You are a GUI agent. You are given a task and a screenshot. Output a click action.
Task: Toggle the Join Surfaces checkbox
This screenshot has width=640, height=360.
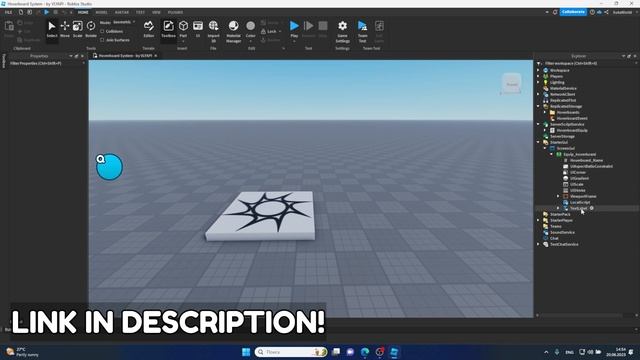102,40
